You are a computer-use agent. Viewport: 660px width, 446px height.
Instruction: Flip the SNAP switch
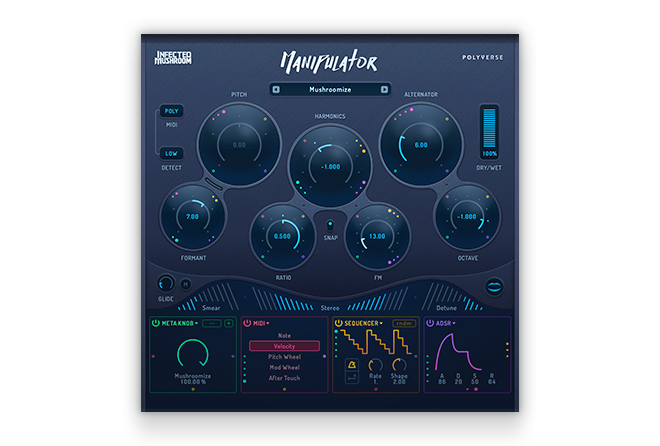tap(330, 226)
